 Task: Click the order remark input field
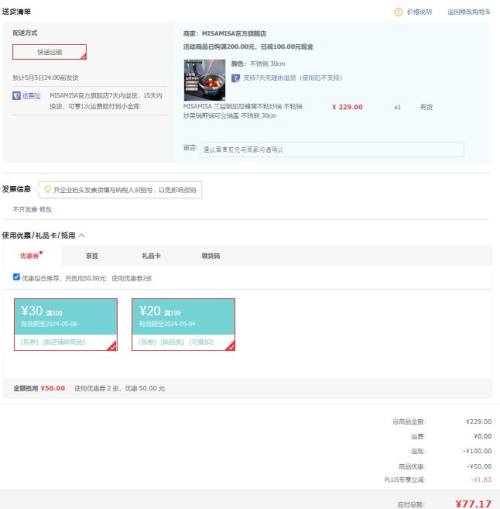pos(332,150)
